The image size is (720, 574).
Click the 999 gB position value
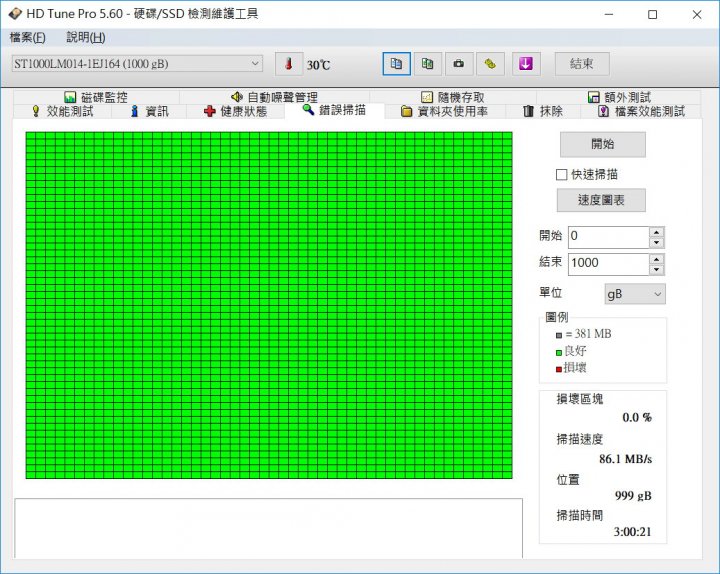pos(633,495)
